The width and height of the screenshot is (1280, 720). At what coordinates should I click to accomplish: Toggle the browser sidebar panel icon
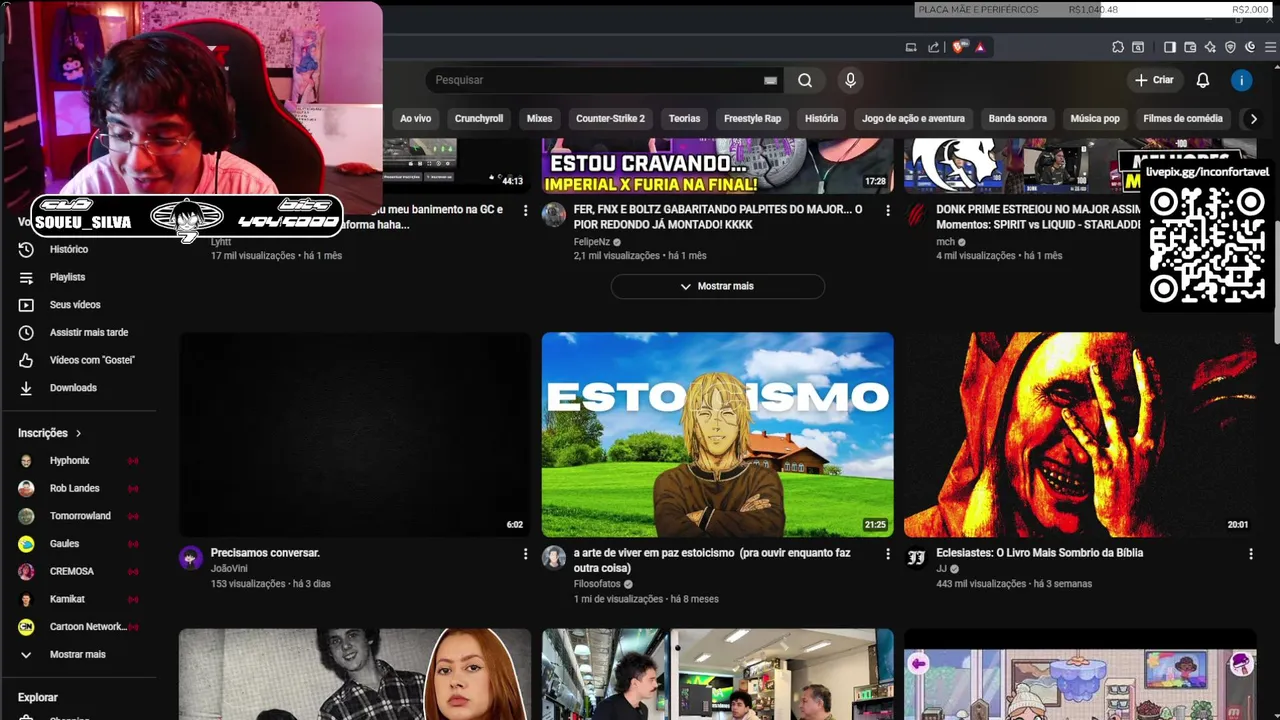click(1170, 47)
